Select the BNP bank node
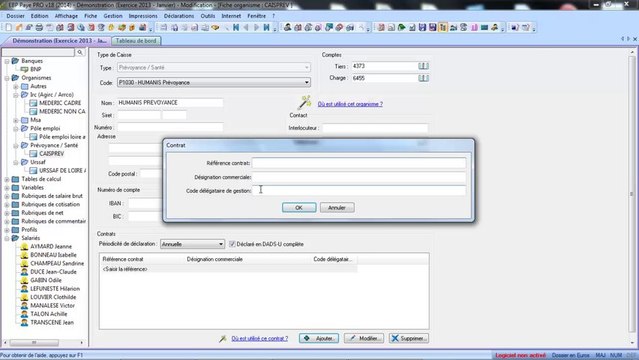 point(35,69)
